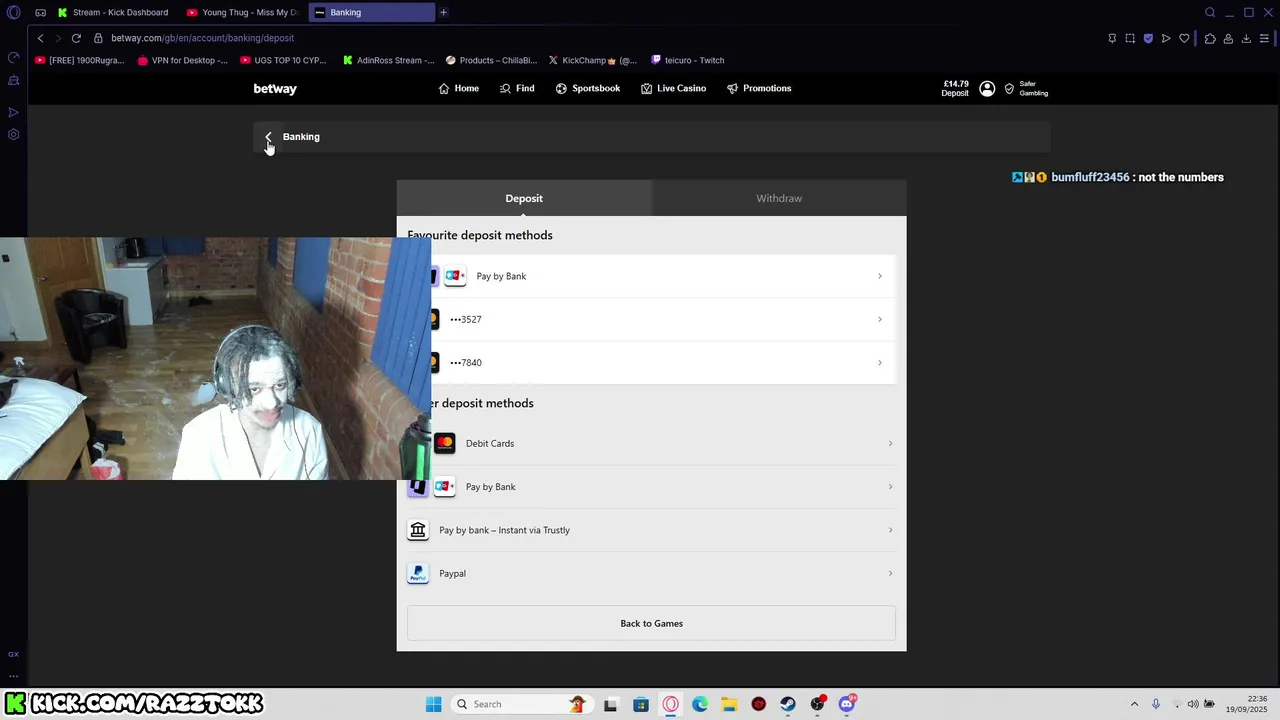Open UGS TOP 10 CYP bookmark

(x=283, y=60)
